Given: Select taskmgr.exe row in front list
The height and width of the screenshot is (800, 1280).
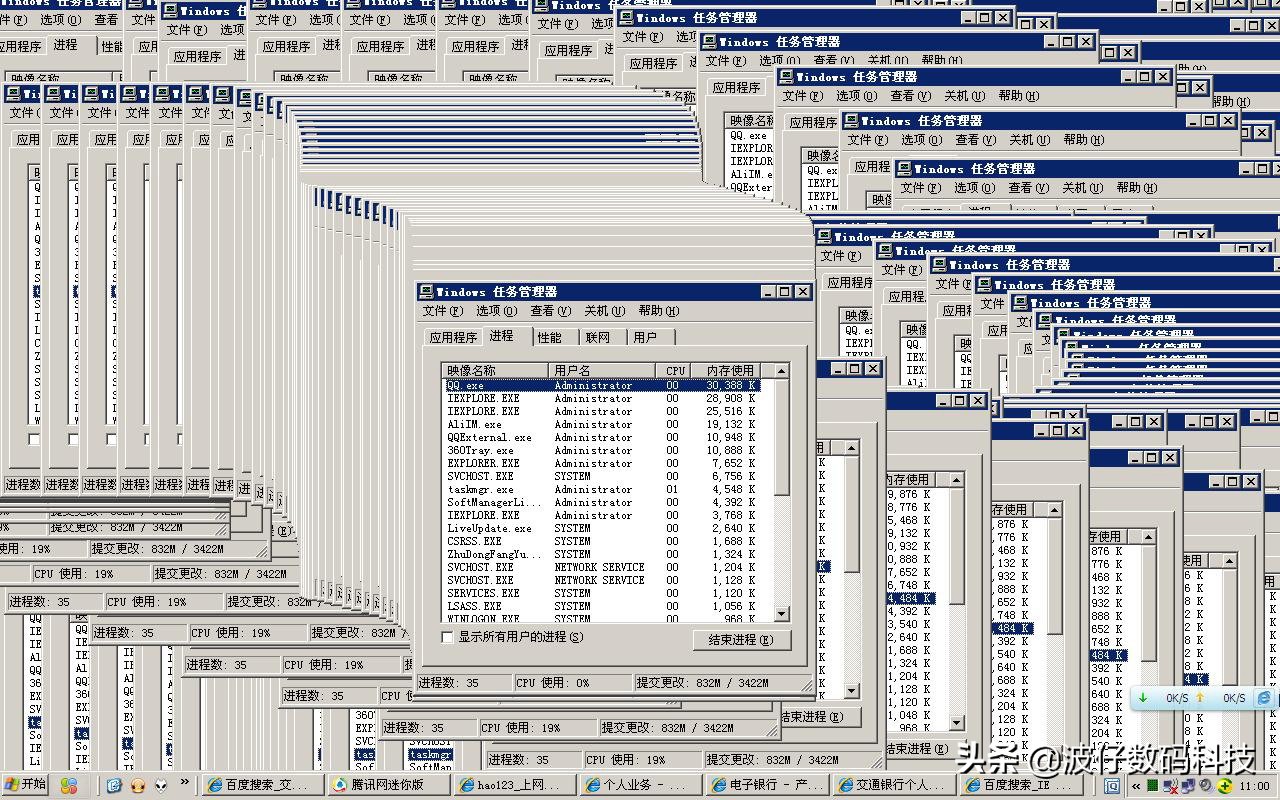Looking at the screenshot, I should [602, 489].
